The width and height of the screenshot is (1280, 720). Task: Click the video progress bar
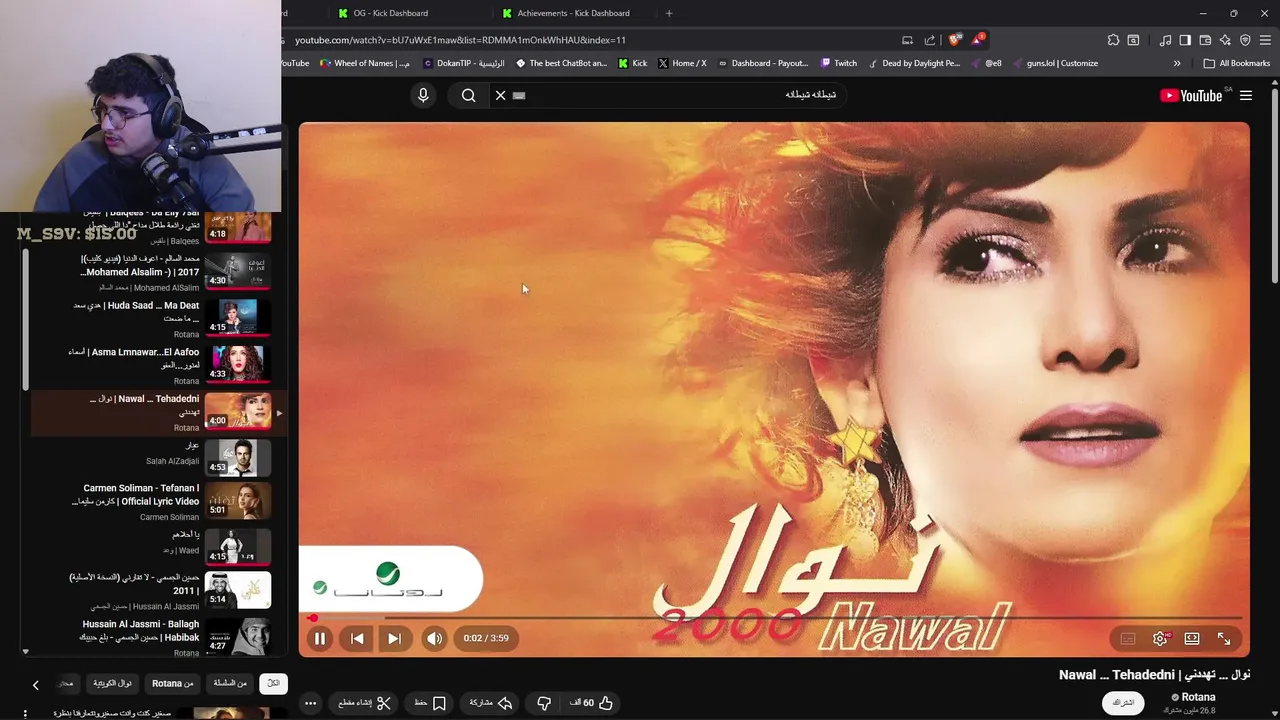point(775,618)
